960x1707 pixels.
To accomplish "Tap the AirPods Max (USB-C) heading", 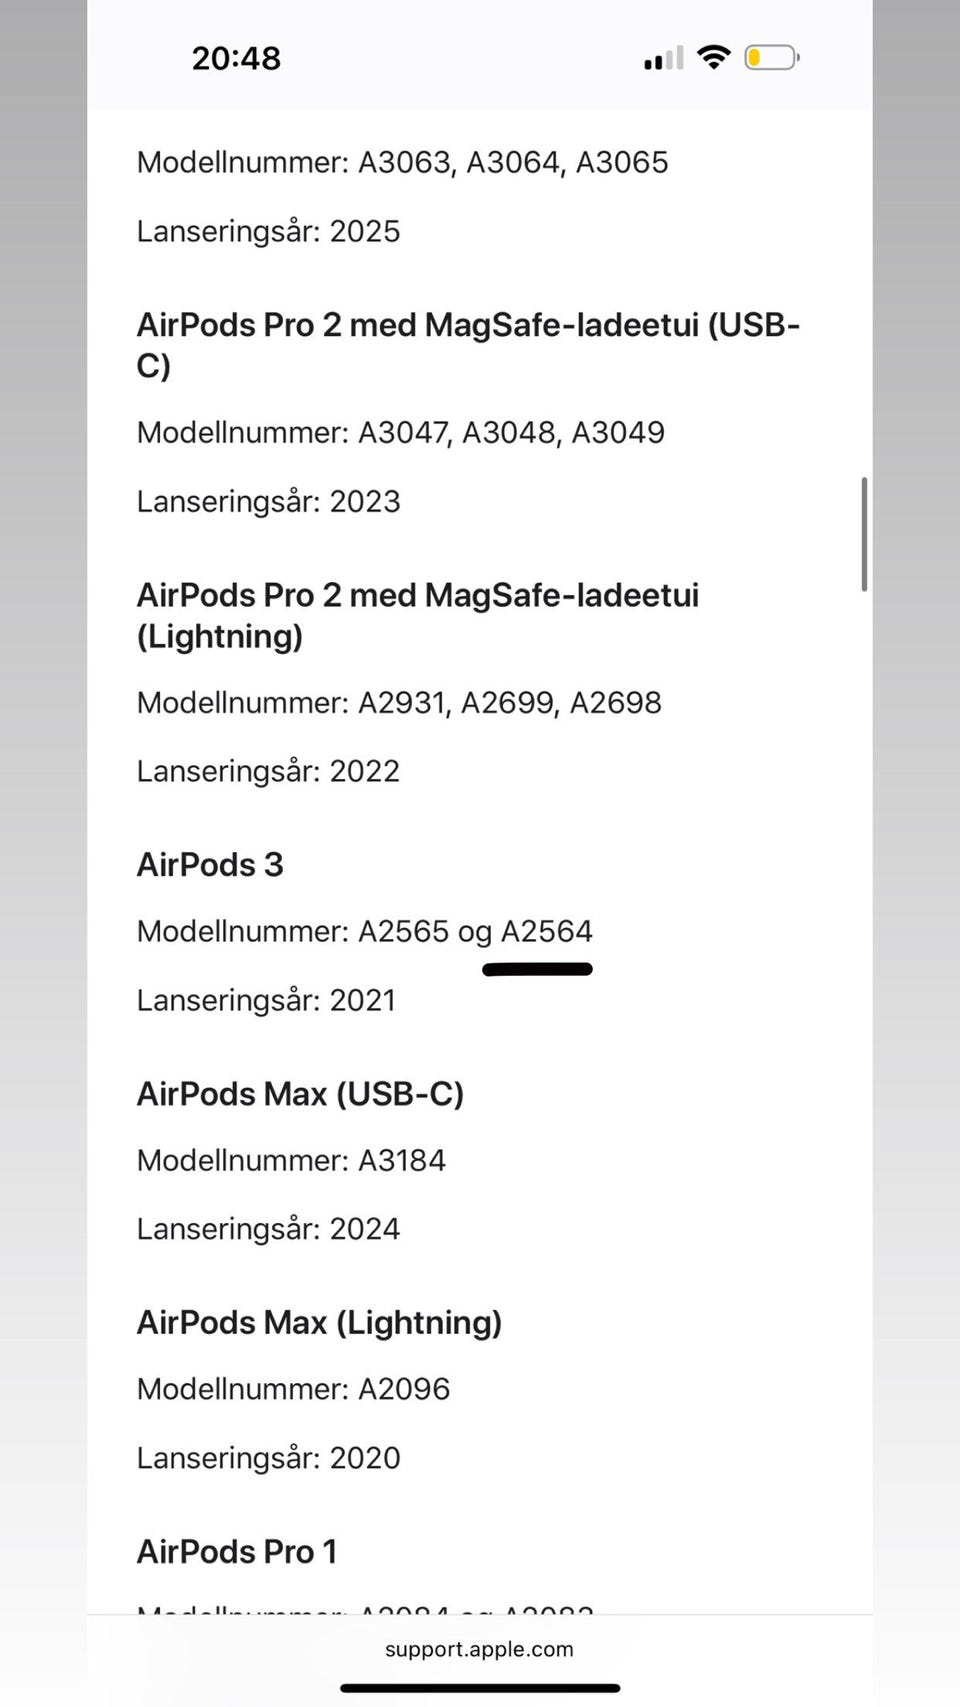I will point(300,1094).
